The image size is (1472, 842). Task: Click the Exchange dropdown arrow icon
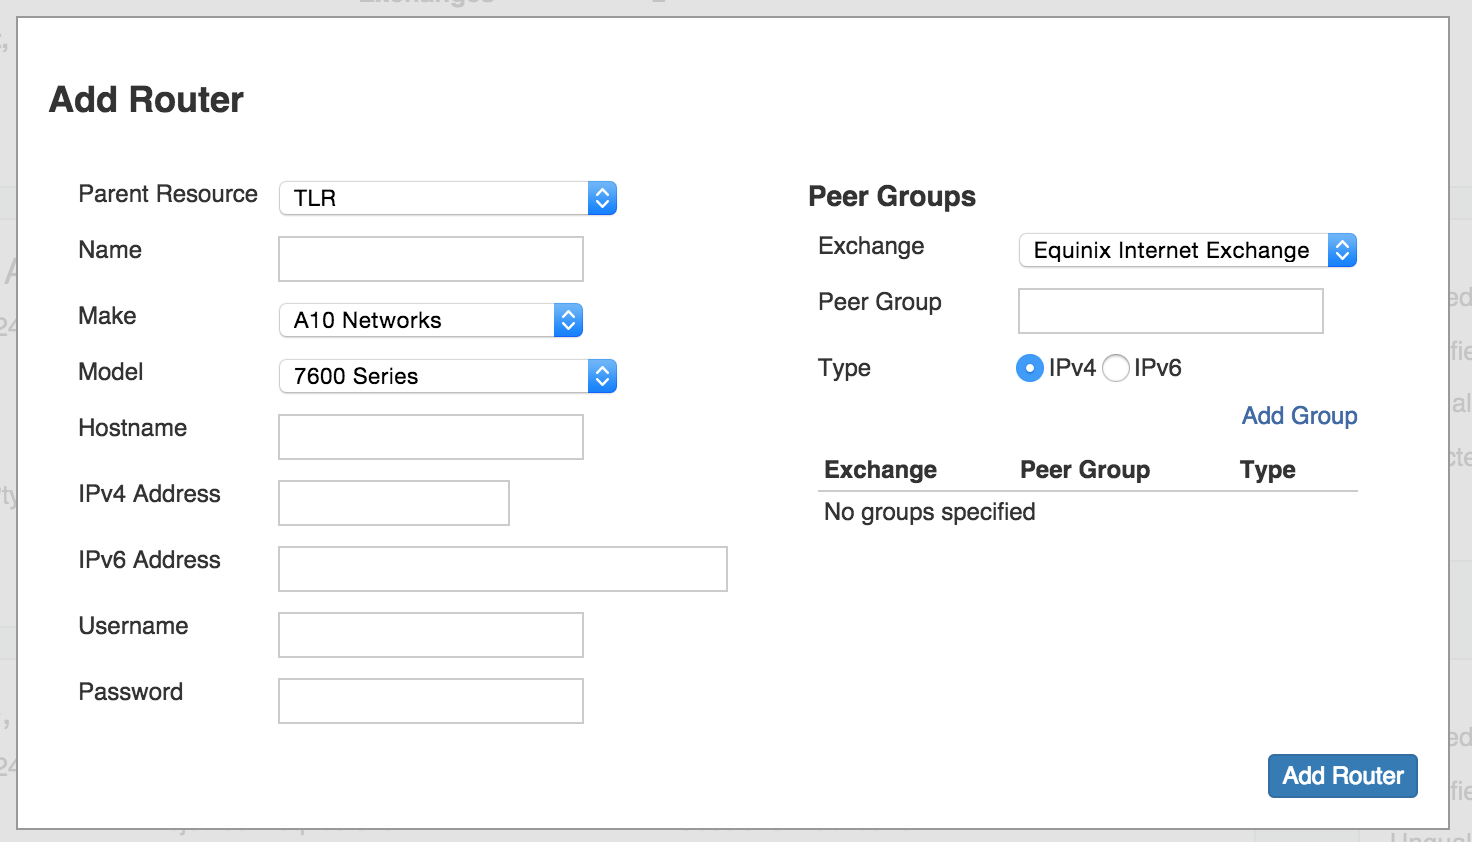pos(1342,250)
